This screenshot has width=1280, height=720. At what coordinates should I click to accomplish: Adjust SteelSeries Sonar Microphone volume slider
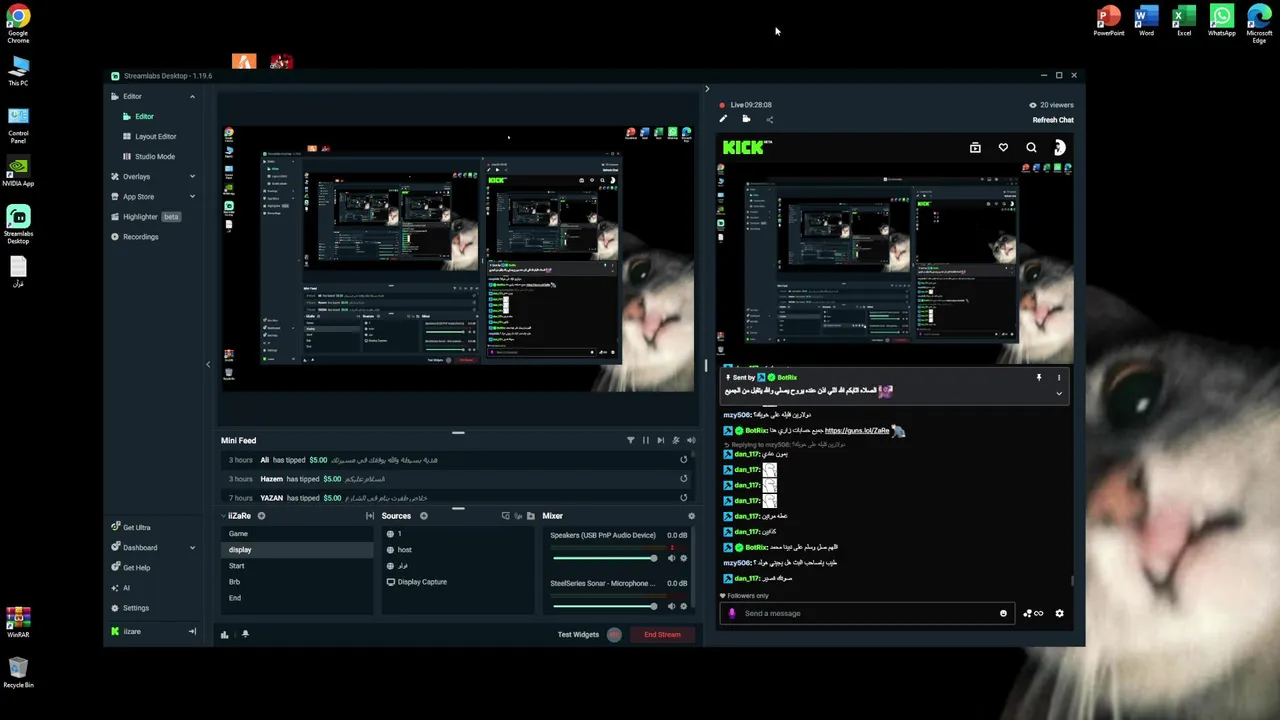click(x=604, y=606)
